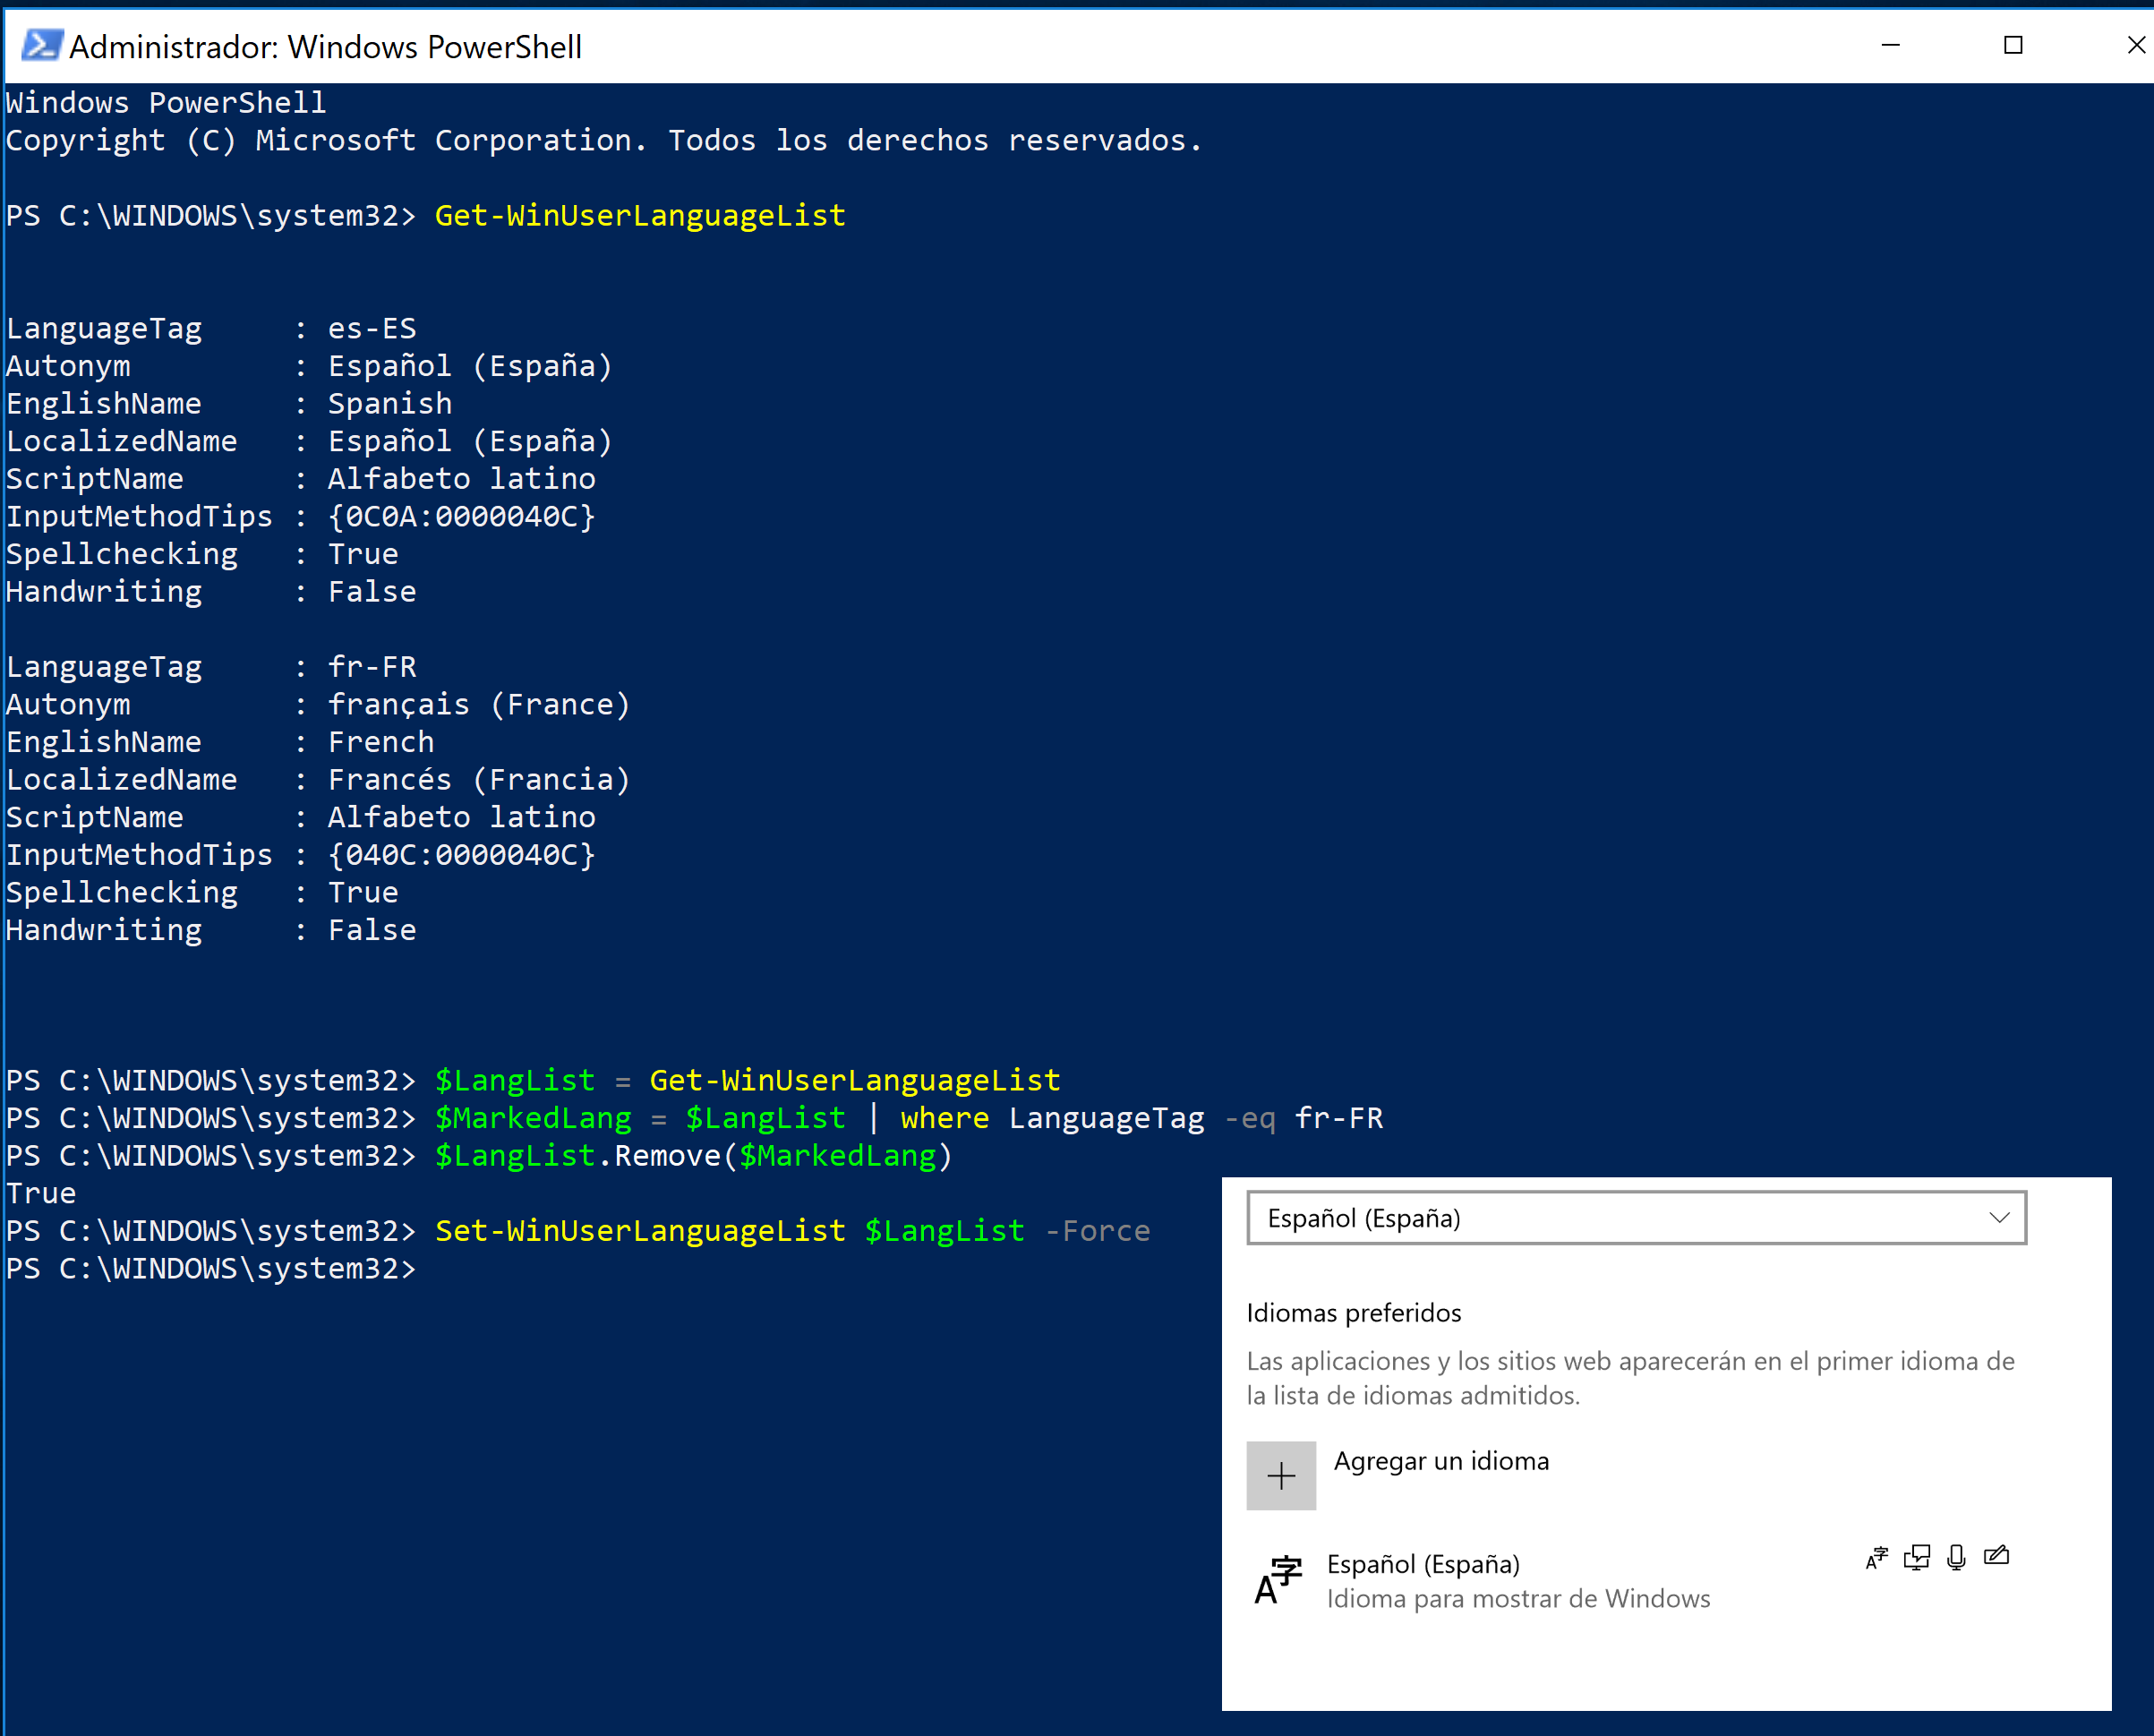
Task: Select the 'Agregar un idioma' label
Action: (x=1440, y=1461)
